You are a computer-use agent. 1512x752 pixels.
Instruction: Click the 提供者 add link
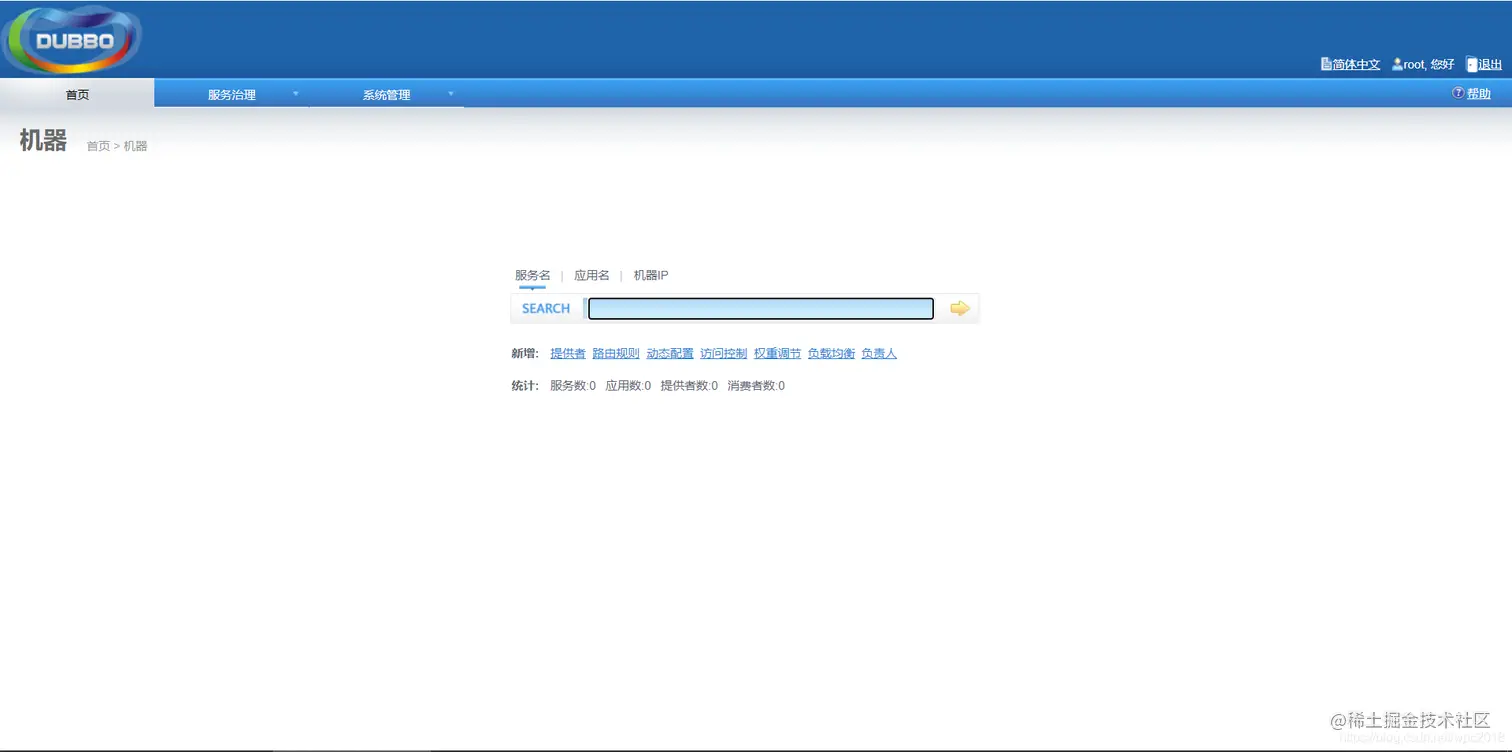(x=568, y=353)
